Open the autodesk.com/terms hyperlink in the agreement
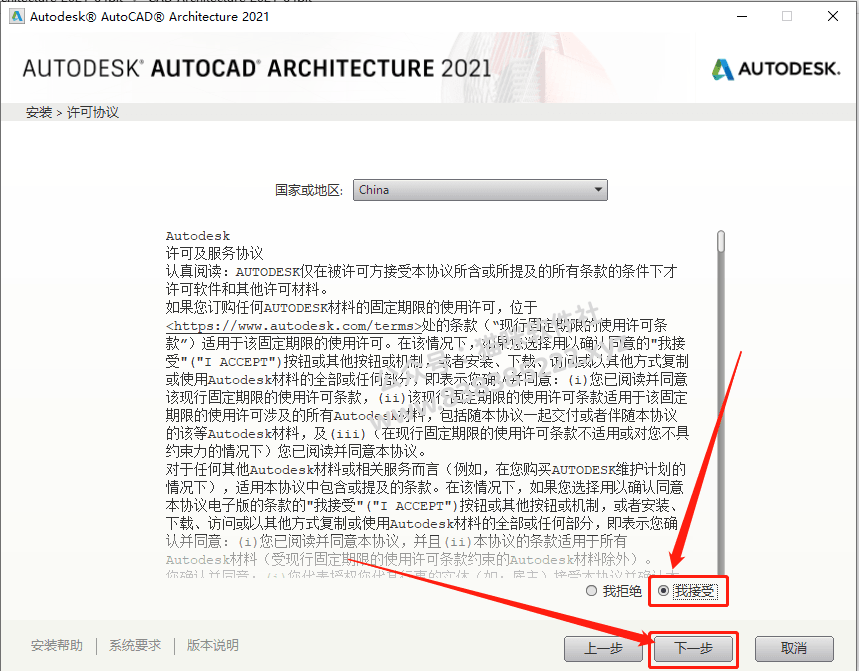Viewport: 859px width, 671px height. click(294, 326)
